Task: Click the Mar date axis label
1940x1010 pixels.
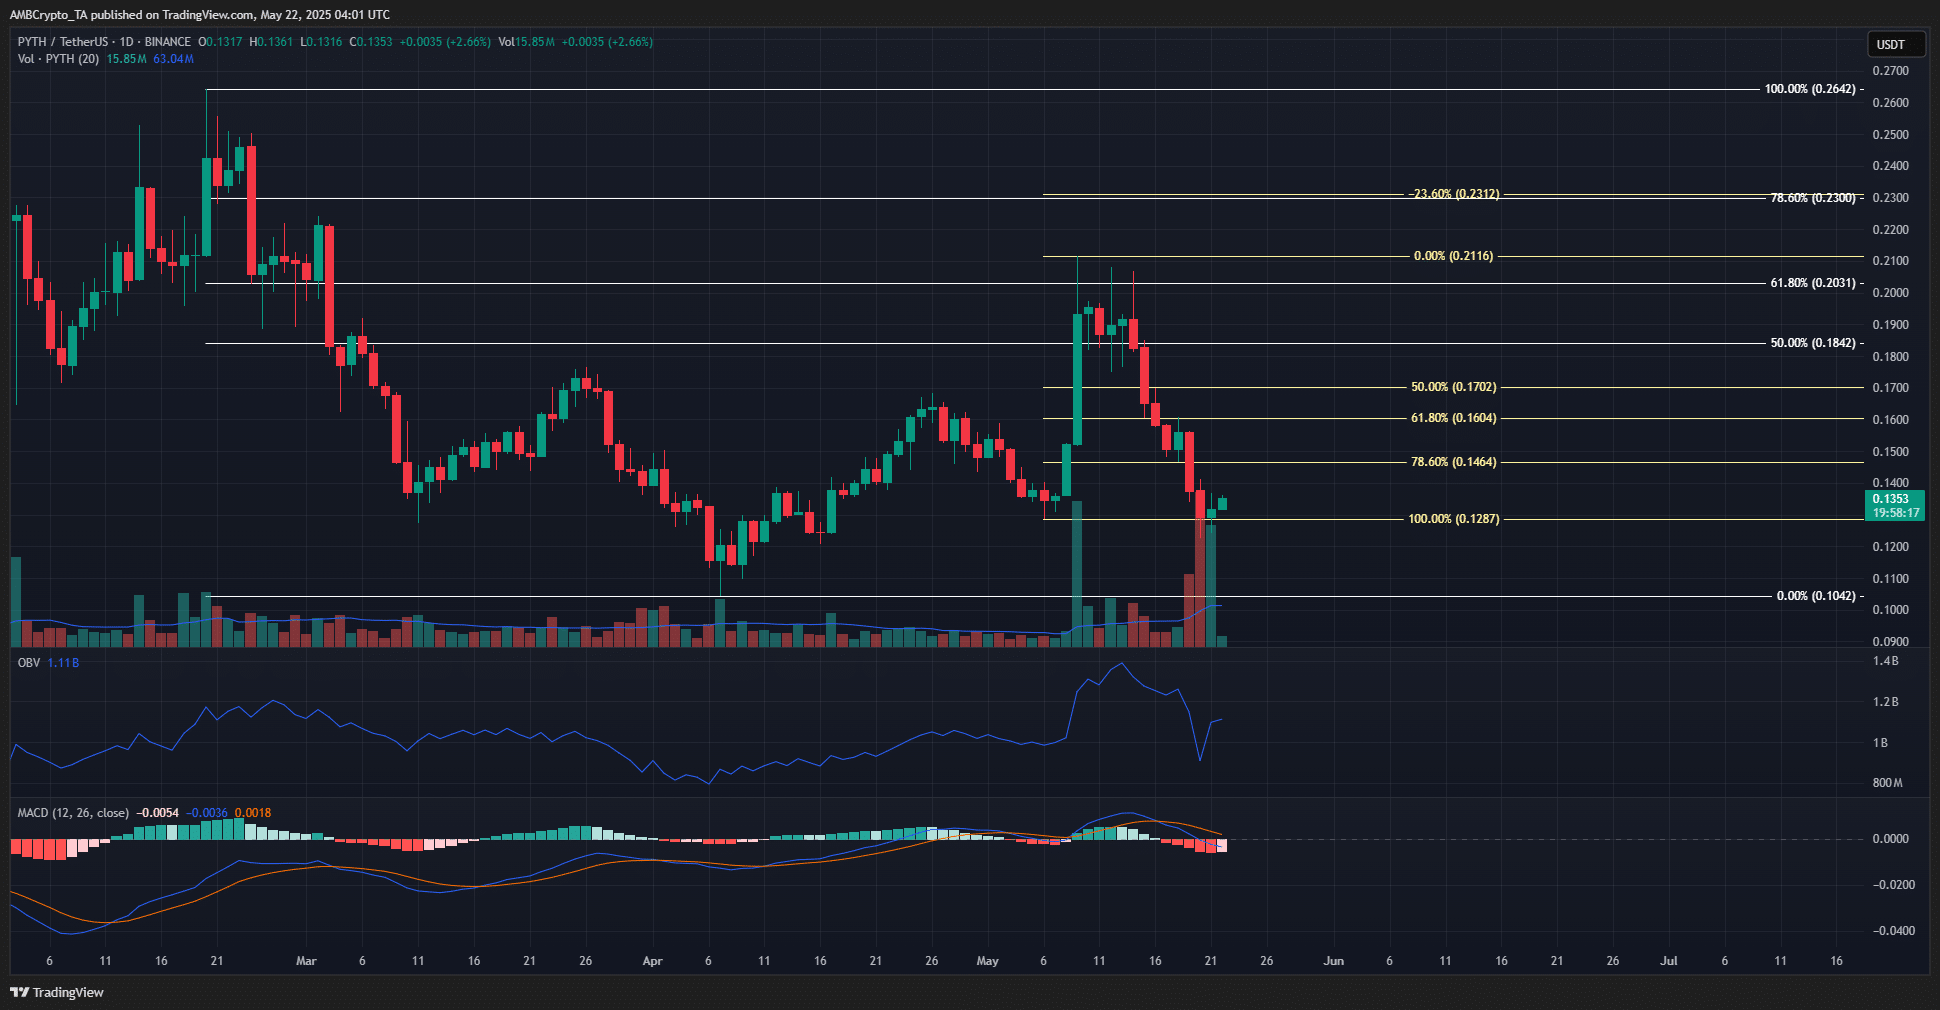Action: [306, 961]
